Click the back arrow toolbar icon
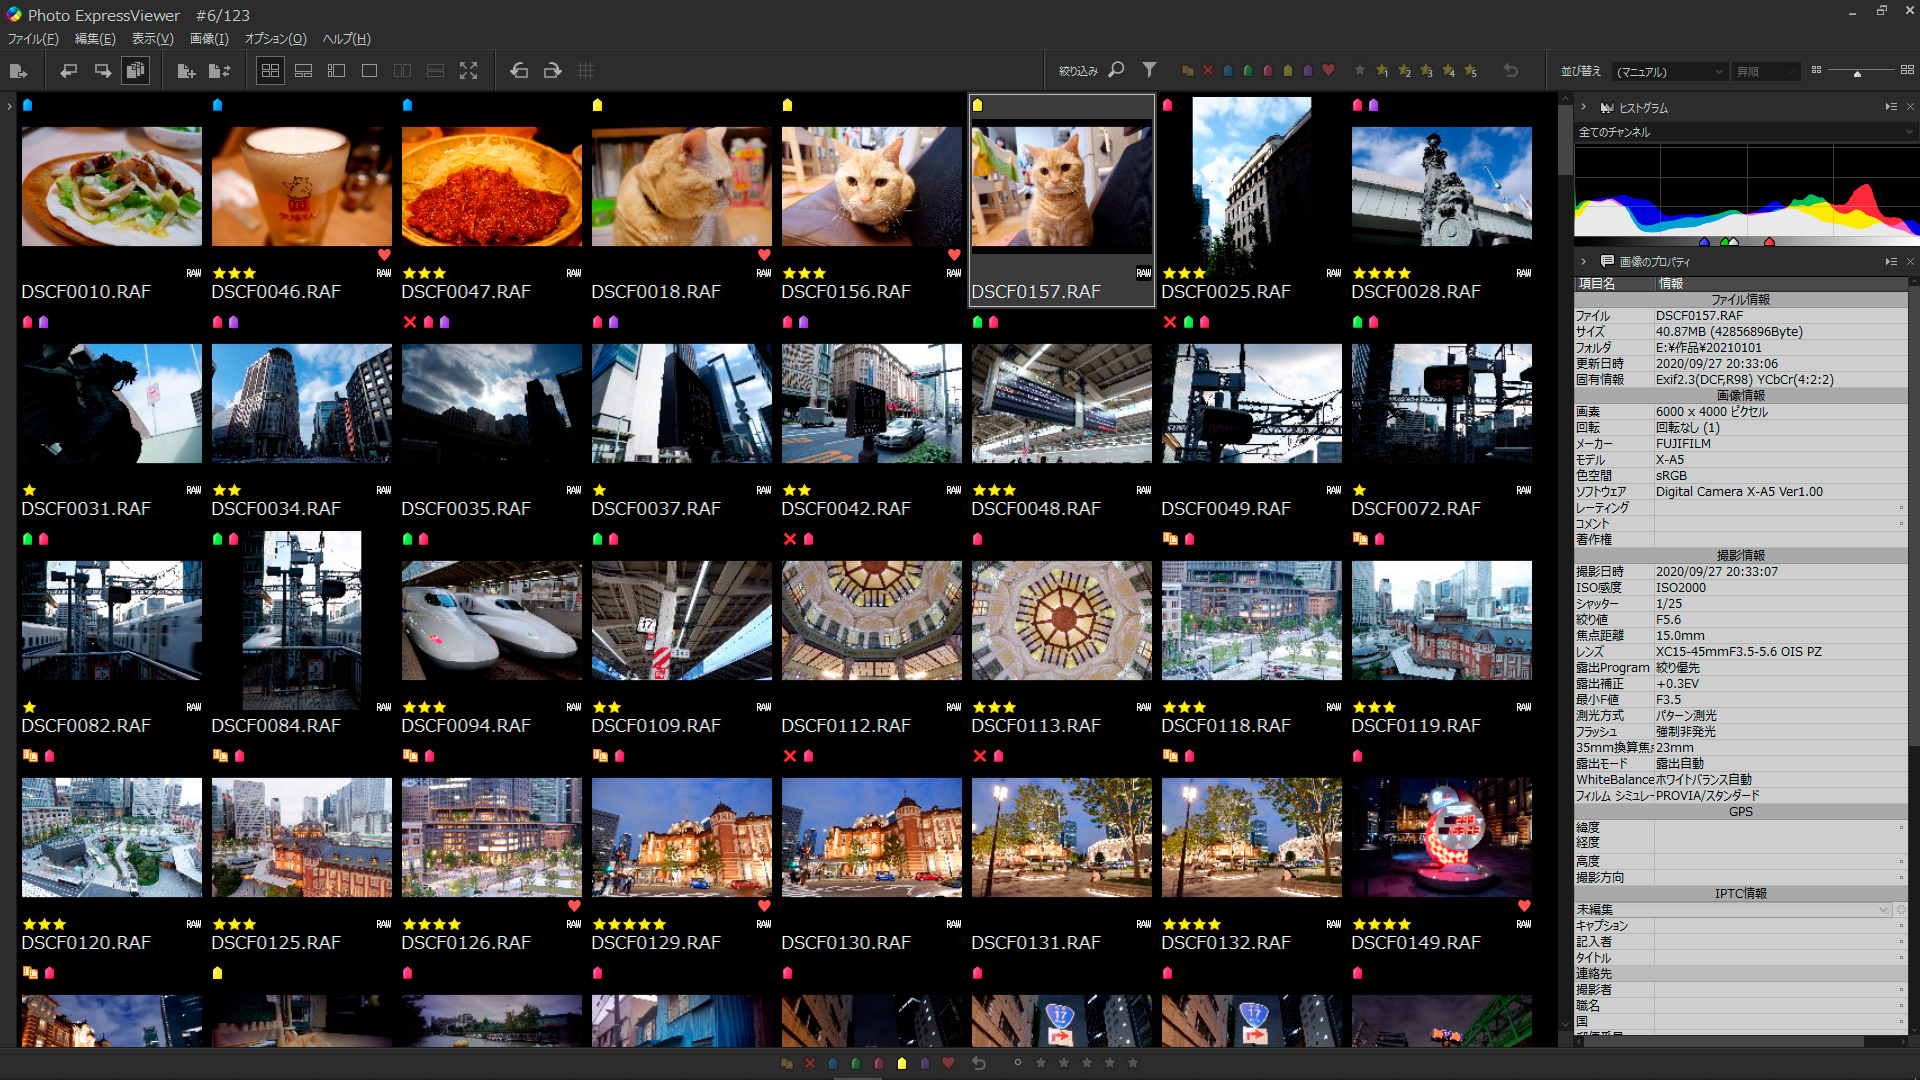The image size is (1920, 1080). pyautogui.click(x=68, y=71)
